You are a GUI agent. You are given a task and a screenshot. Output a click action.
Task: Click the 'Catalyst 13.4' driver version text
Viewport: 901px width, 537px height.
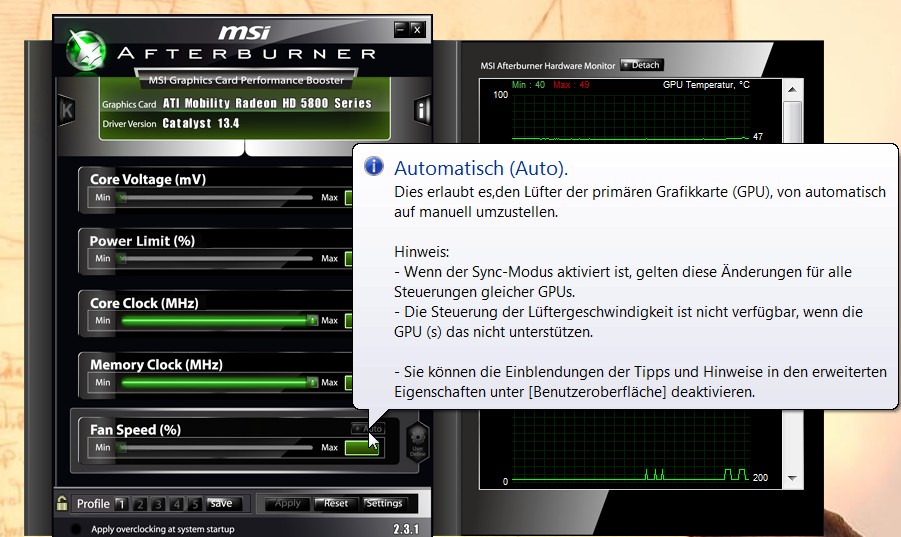201,123
